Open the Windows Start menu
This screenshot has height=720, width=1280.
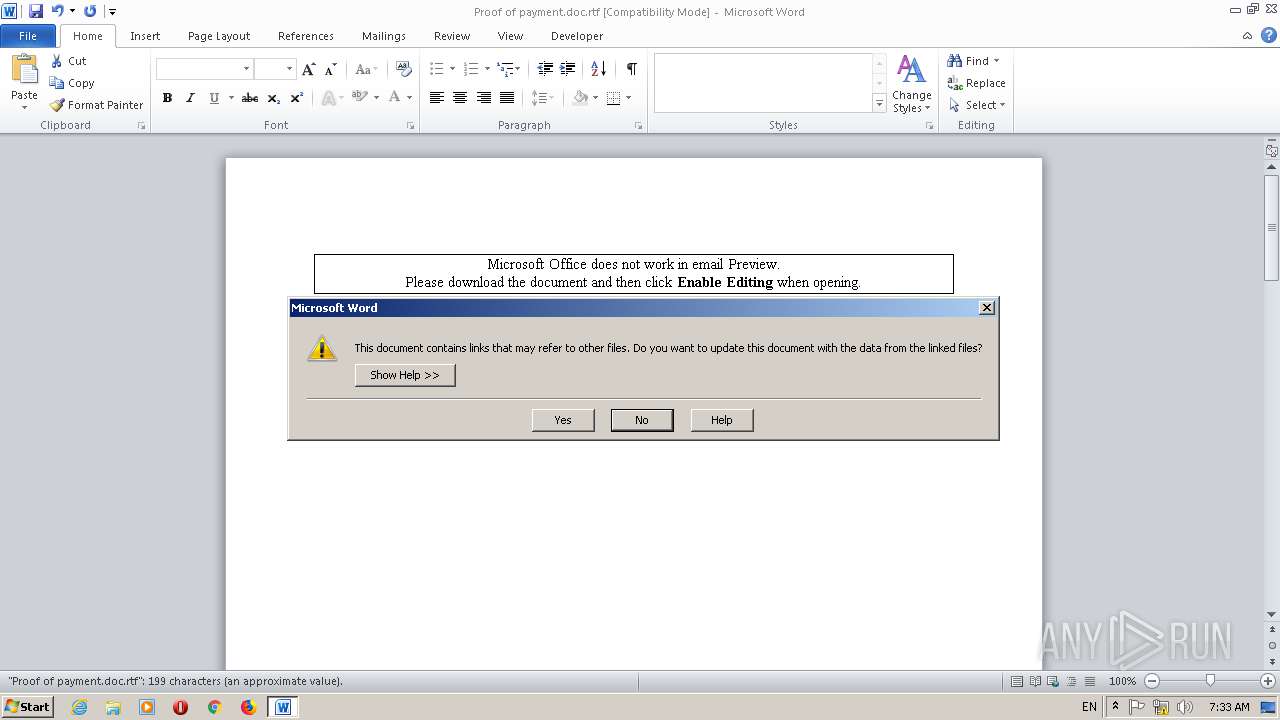[27, 707]
